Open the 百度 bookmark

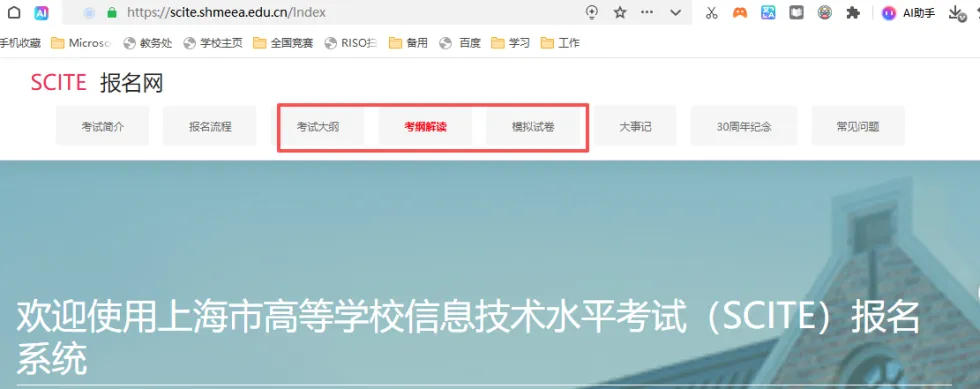[460, 43]
